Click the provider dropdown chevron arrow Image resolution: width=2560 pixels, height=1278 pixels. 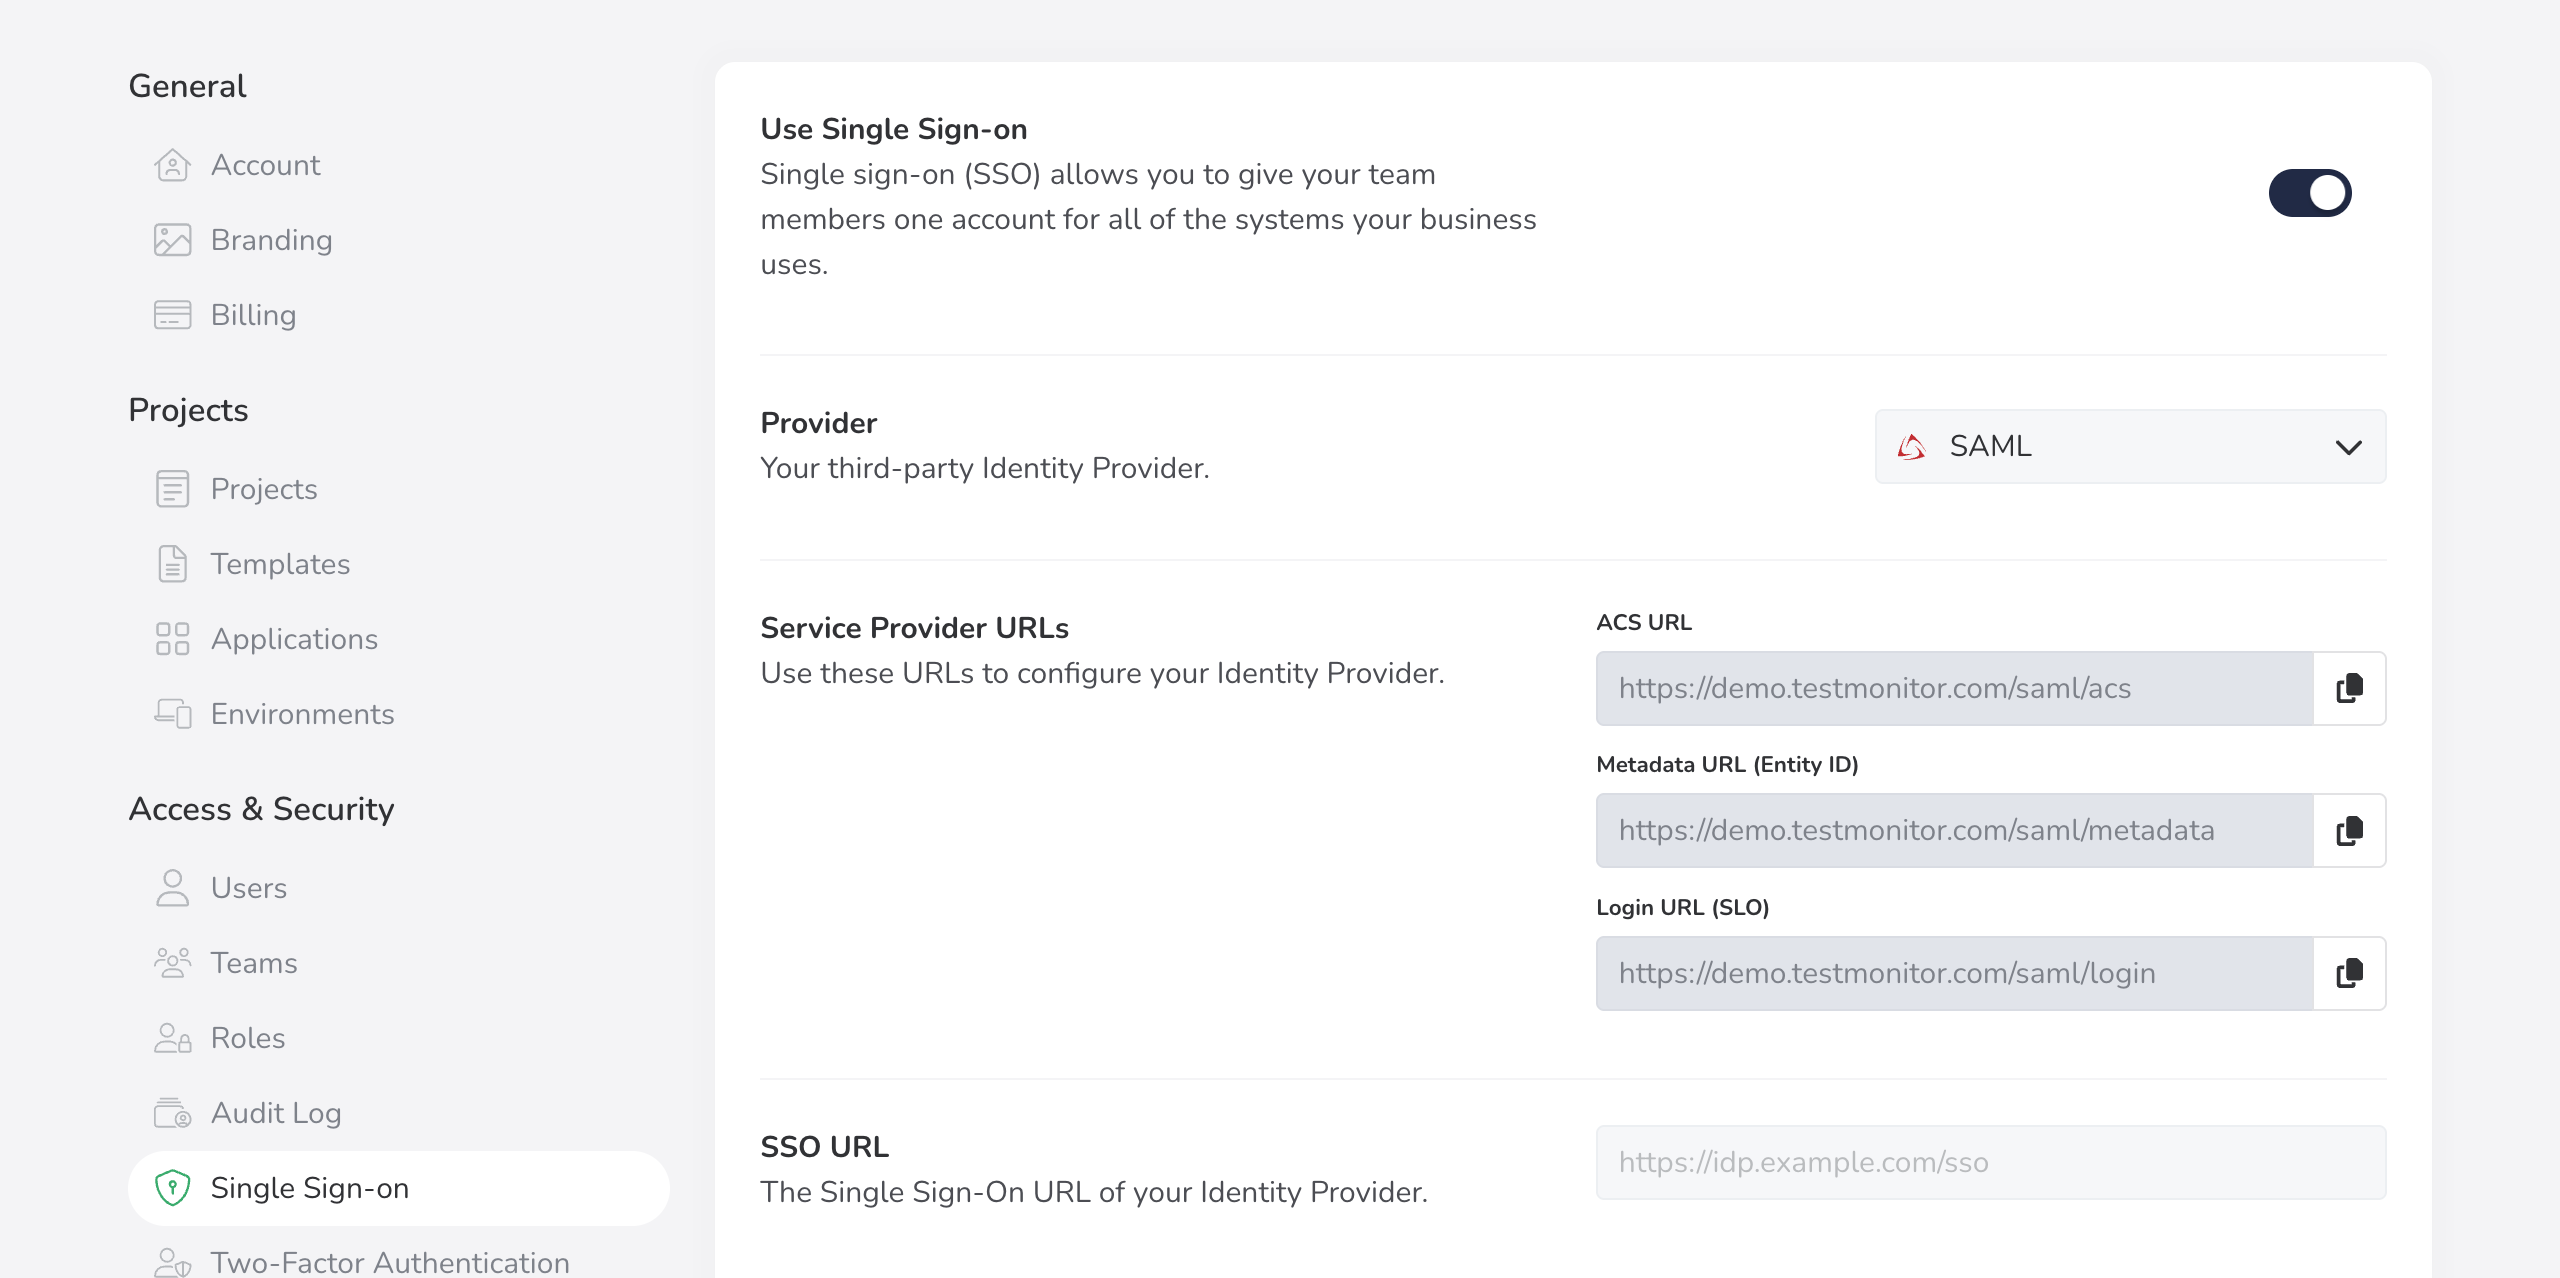[x=2348, y=447]
